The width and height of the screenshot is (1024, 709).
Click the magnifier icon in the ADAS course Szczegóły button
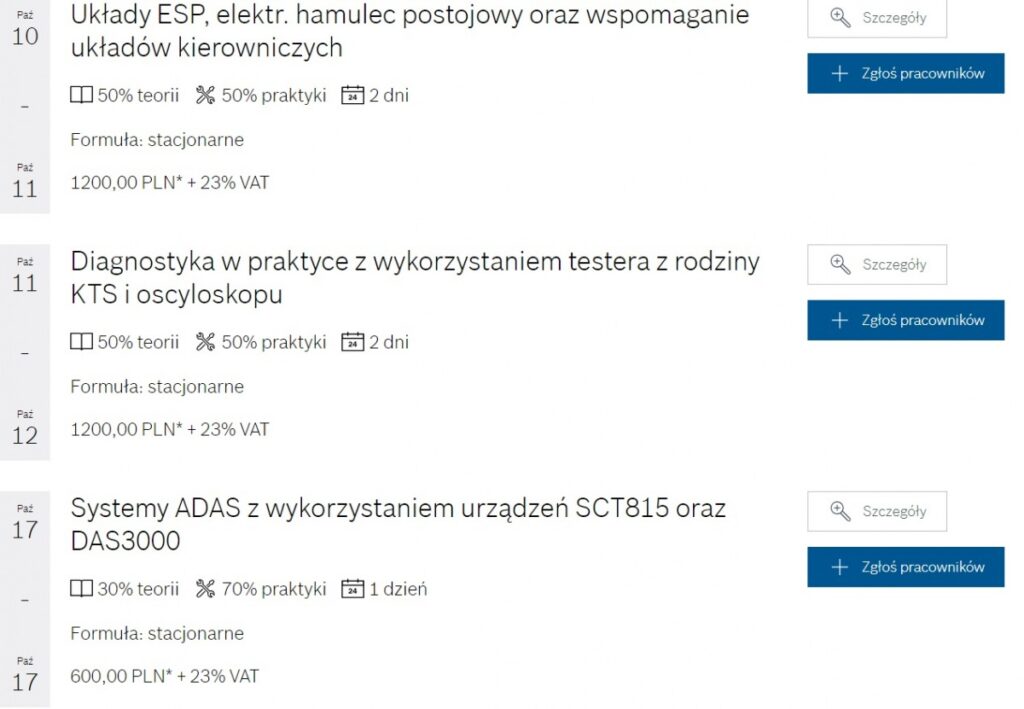(x=841, y=512)
